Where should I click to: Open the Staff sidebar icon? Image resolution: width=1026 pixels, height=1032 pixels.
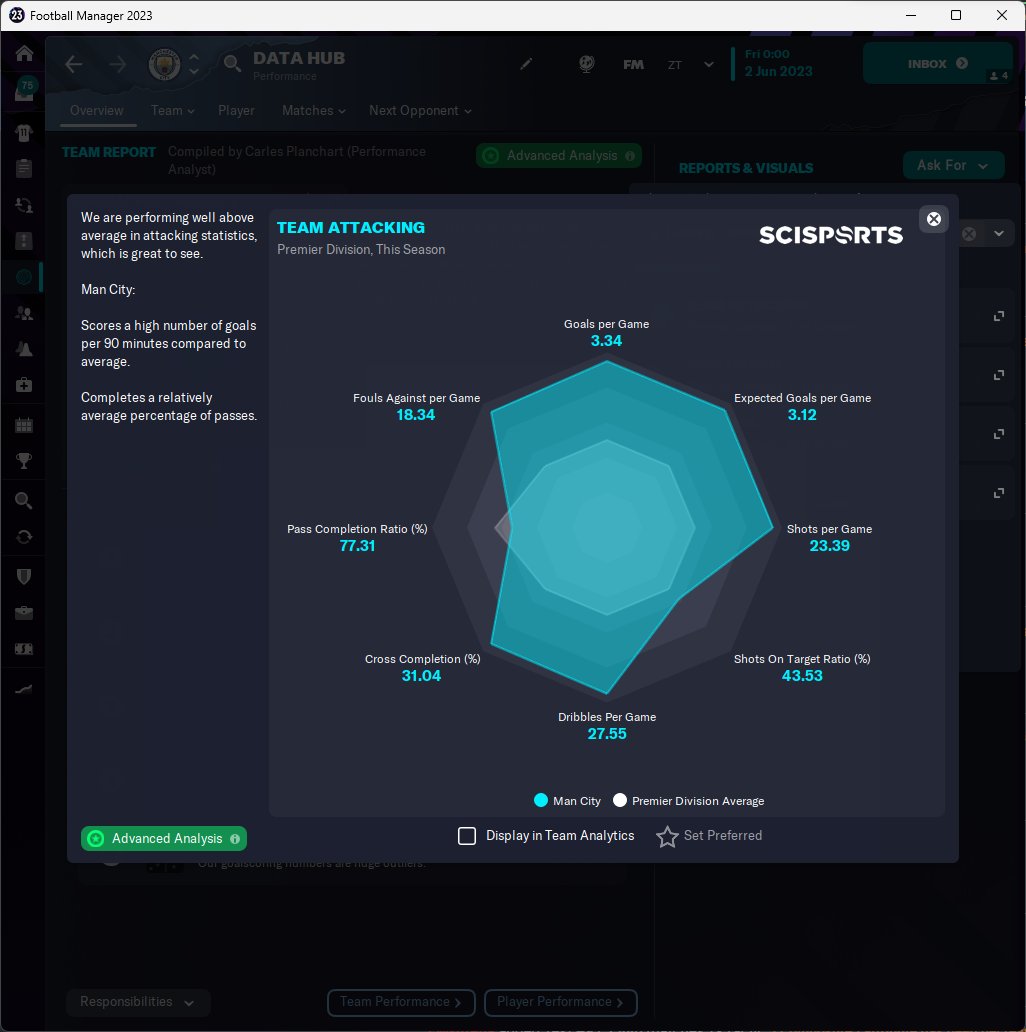tap(24, 313)
